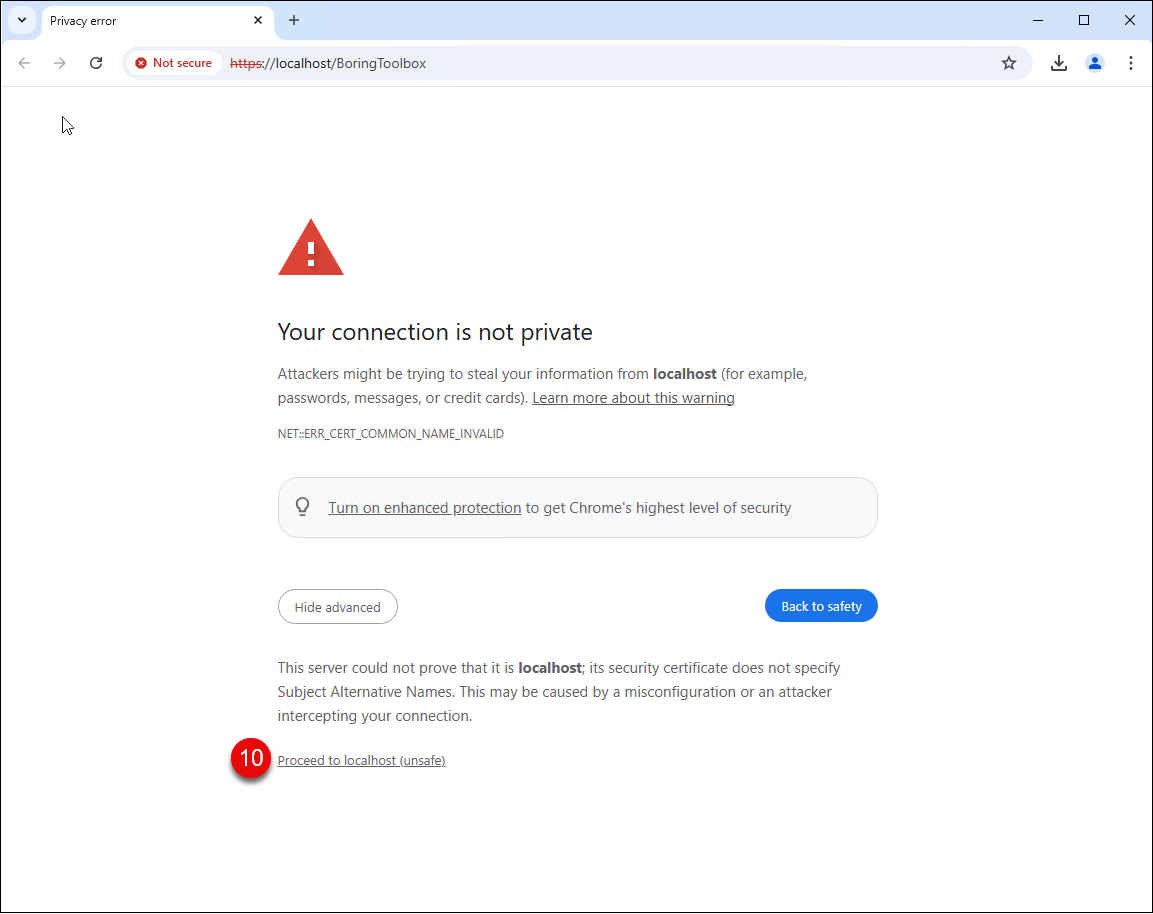
Task: Open Chrome's three-dot menu
Action: tap(1131, 63)
